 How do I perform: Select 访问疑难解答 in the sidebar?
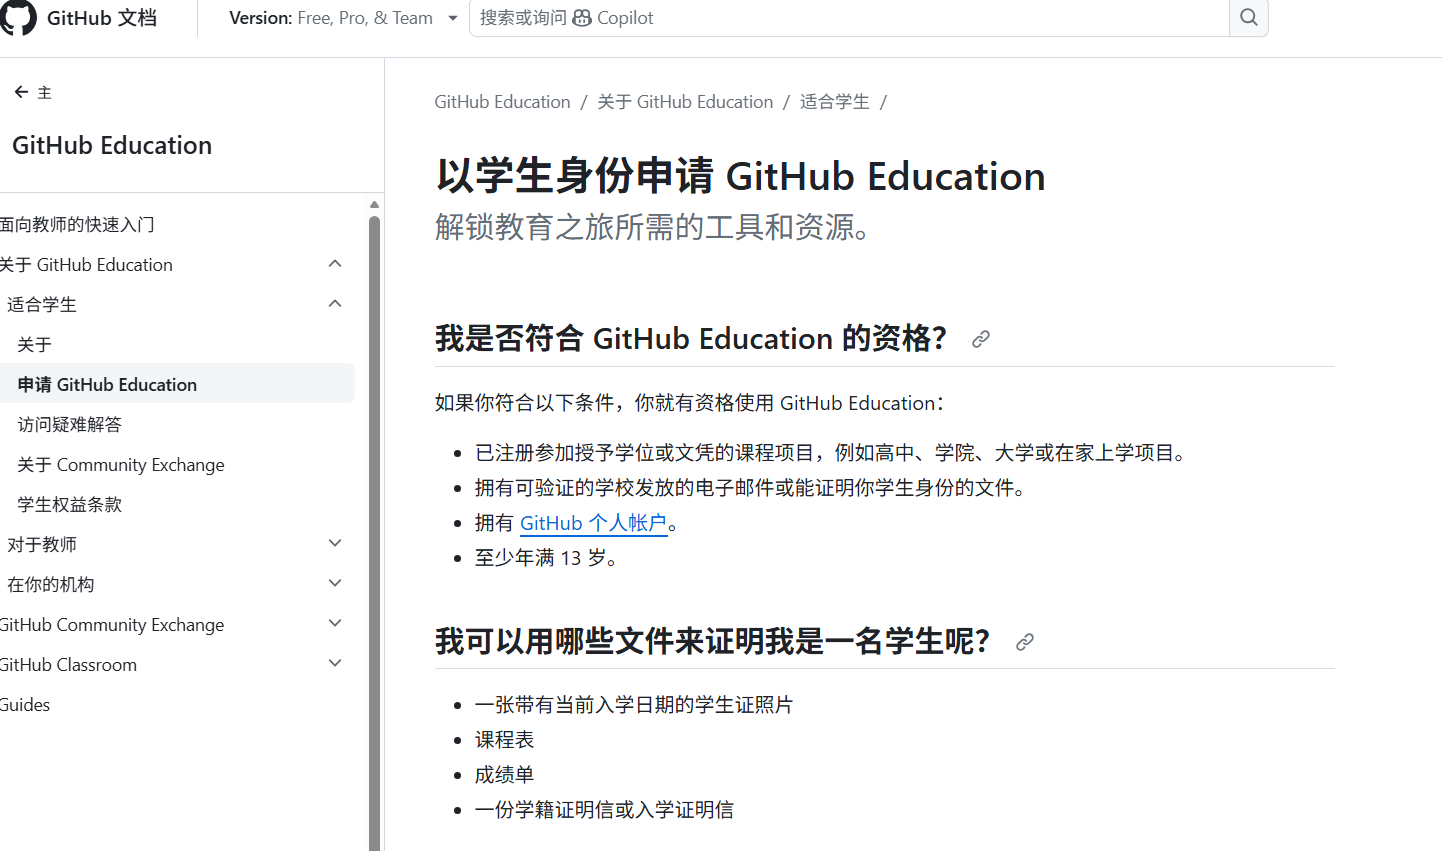70,424
